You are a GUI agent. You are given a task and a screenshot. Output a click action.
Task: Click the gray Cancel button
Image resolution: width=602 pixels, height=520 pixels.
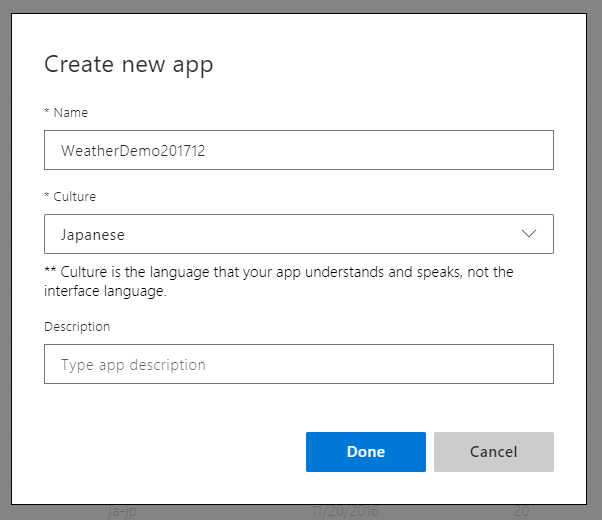pyautogui.click(x=493, y=452)
